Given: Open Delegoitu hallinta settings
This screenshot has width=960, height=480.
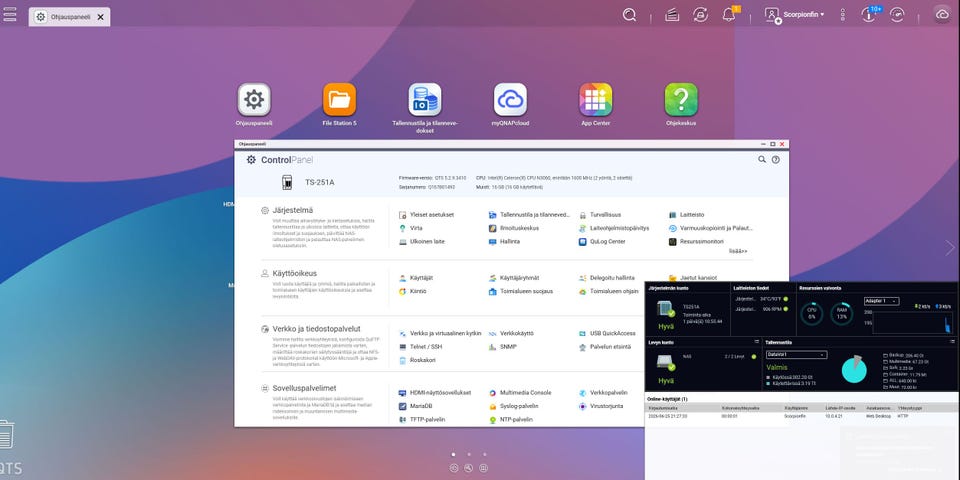Looking at the screenshot, I should coord(607,278).
